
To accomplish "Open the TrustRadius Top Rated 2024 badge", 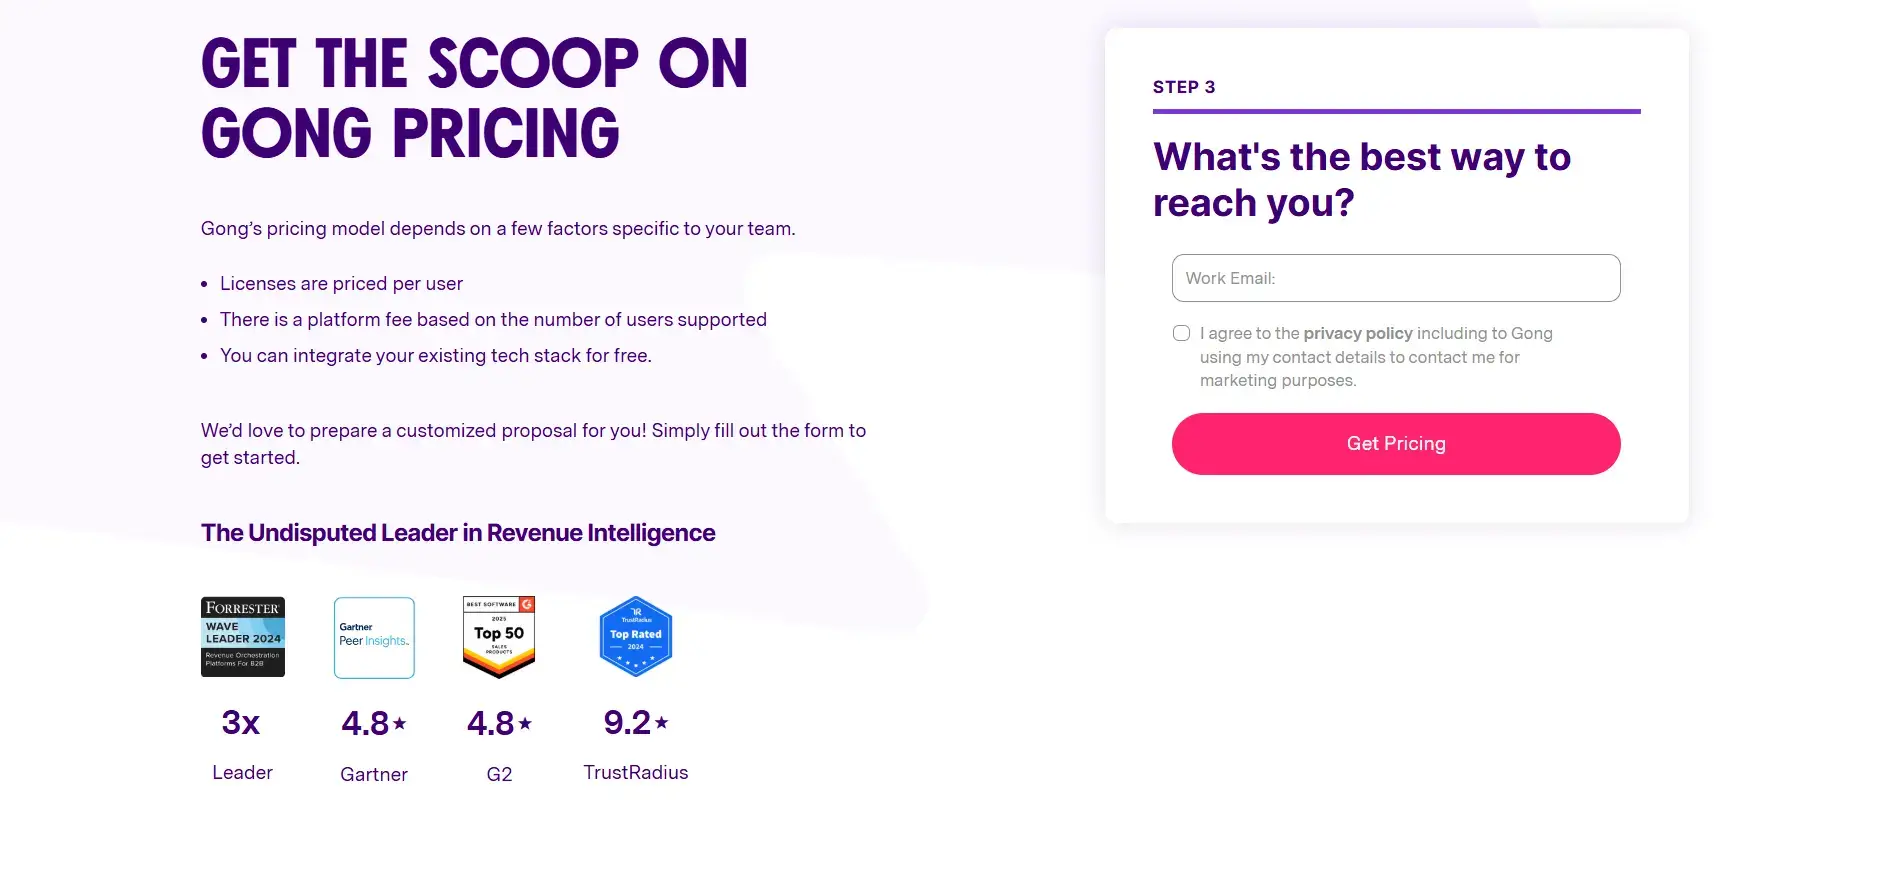I will pyautogui.click(x=636, y=634).
